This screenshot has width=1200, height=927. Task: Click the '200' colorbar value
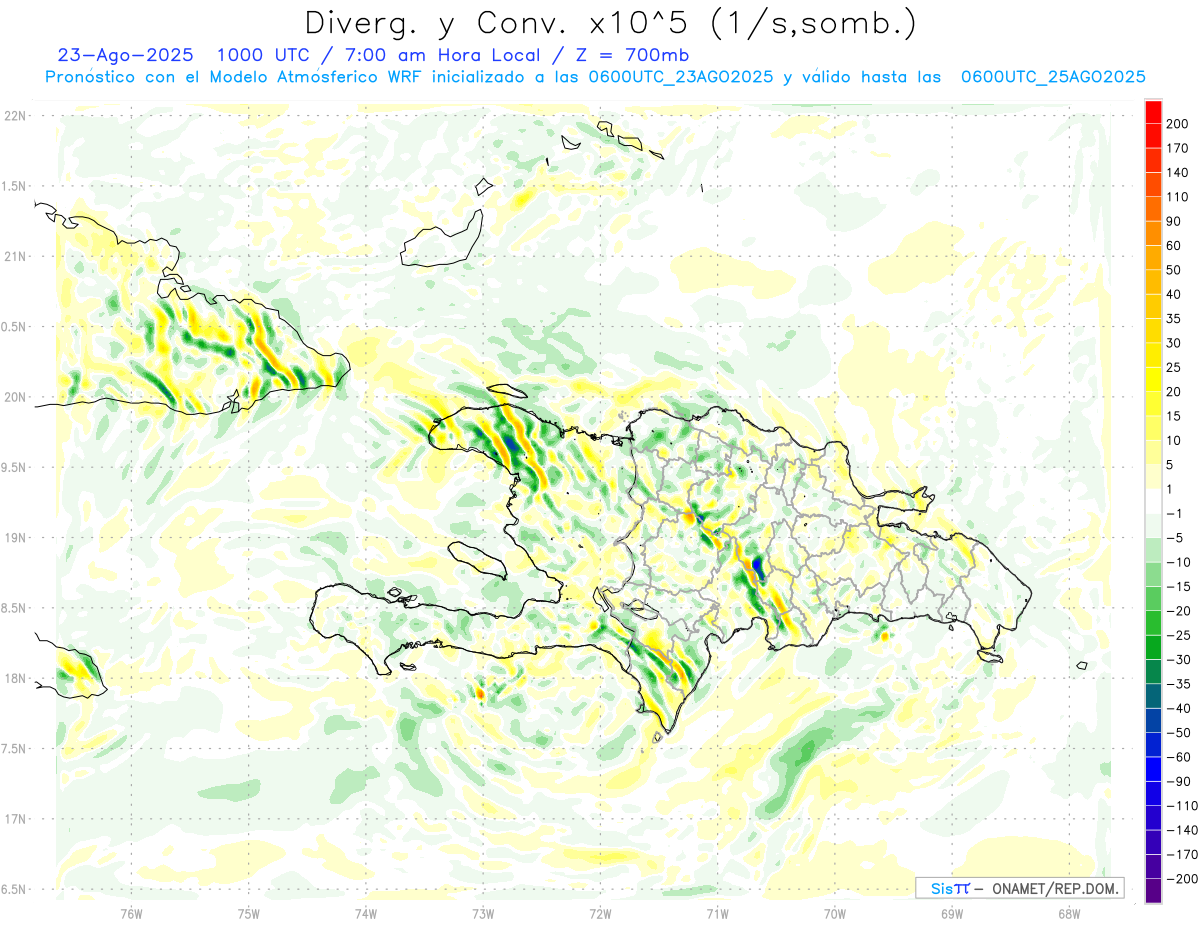1177,124
